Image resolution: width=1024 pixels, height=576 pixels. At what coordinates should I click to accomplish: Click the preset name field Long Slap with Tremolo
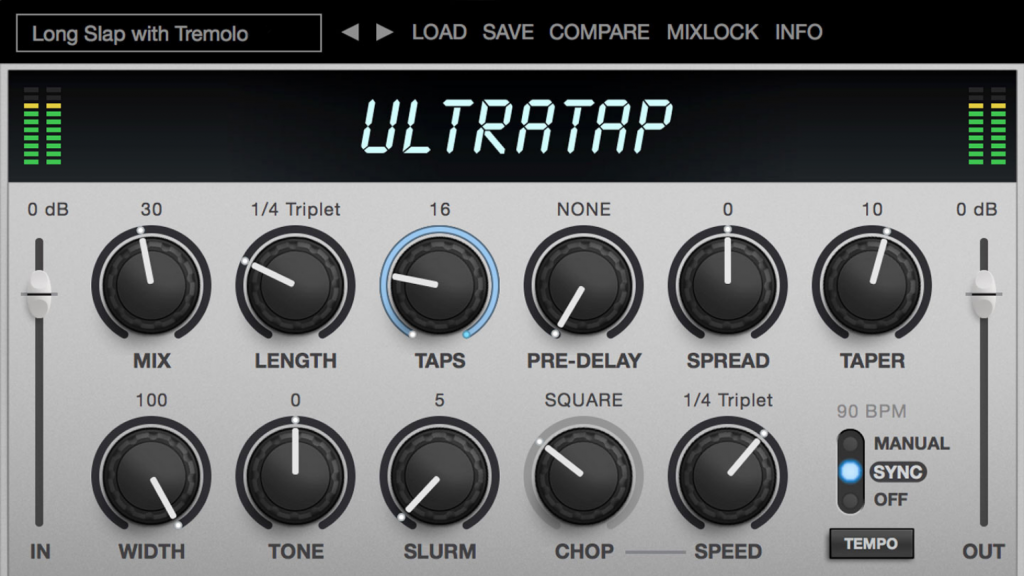(168, 33)
